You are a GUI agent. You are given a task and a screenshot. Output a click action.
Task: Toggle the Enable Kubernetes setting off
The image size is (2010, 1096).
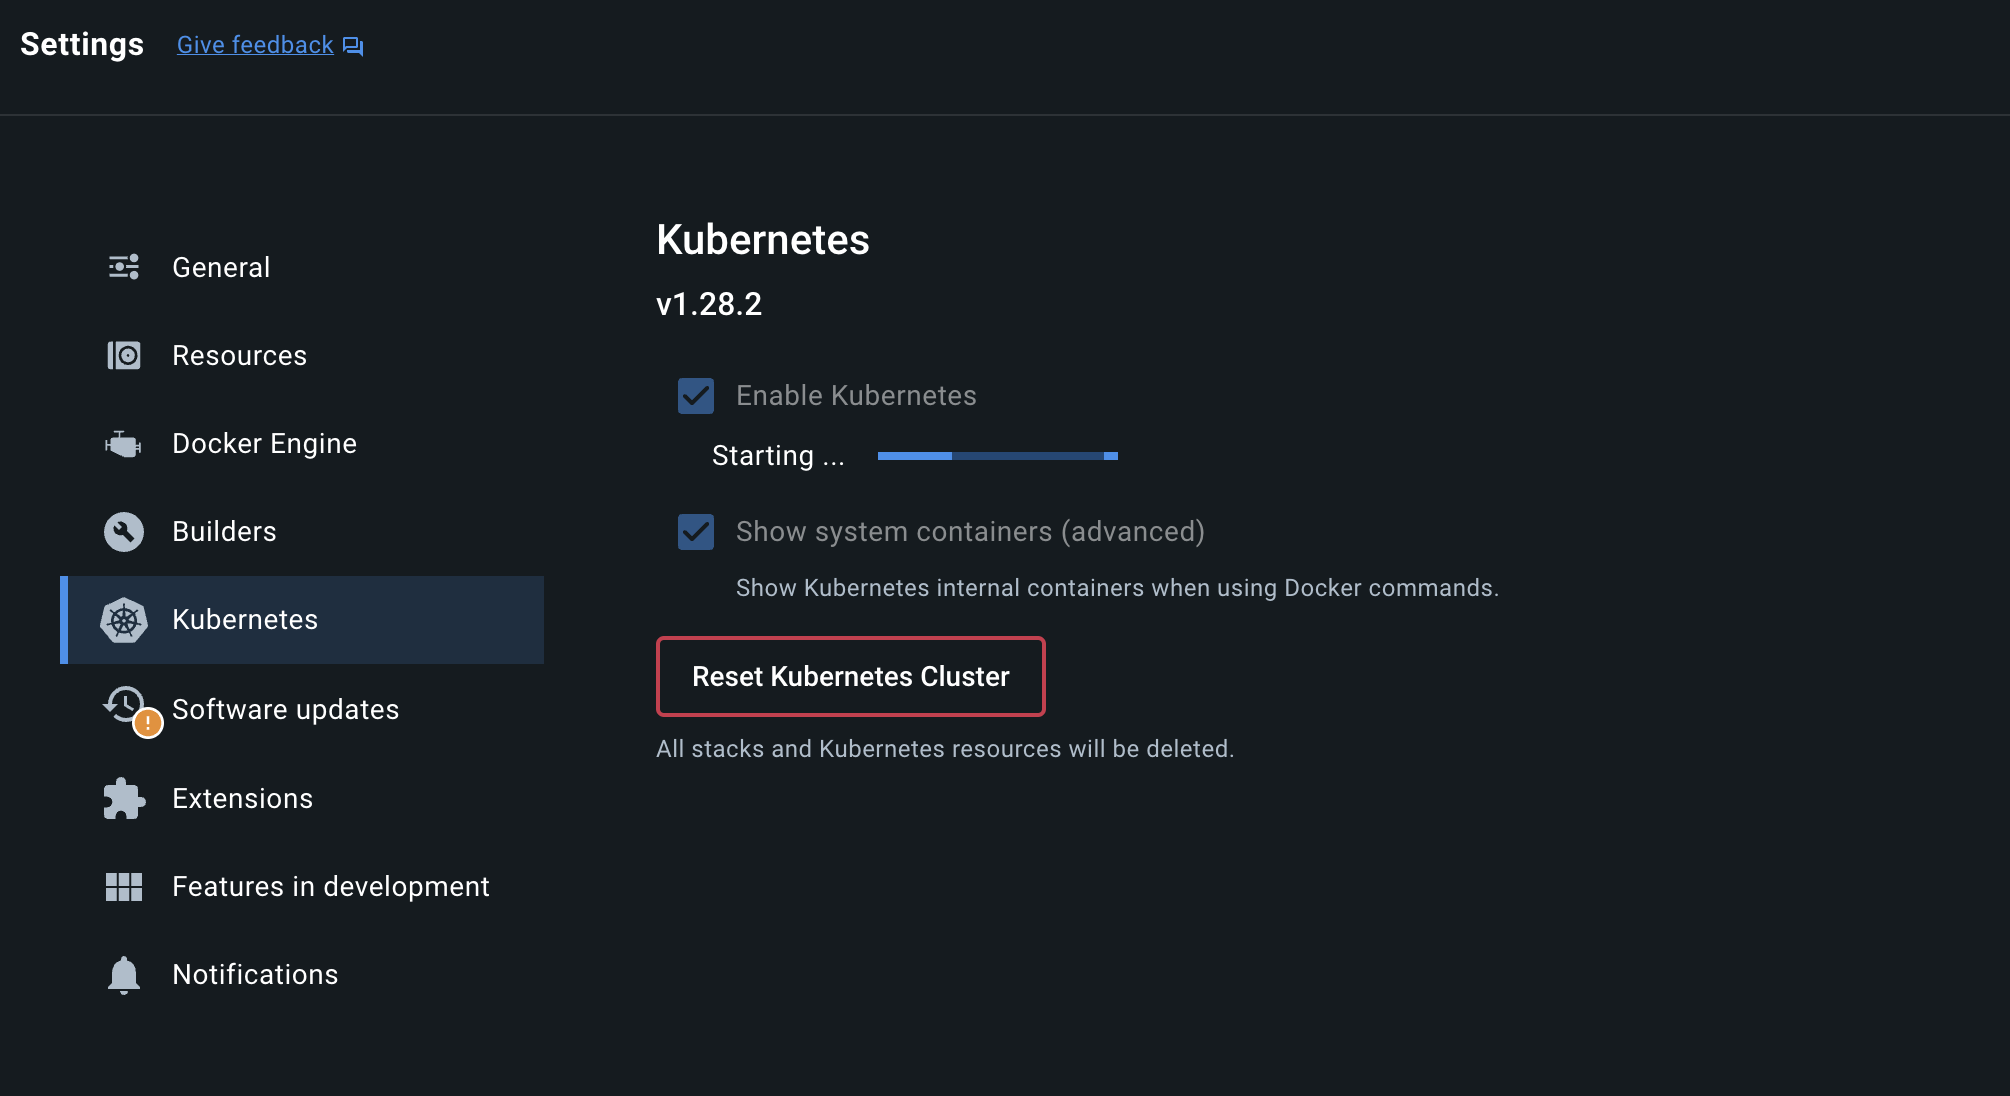[x=695, y=396]
